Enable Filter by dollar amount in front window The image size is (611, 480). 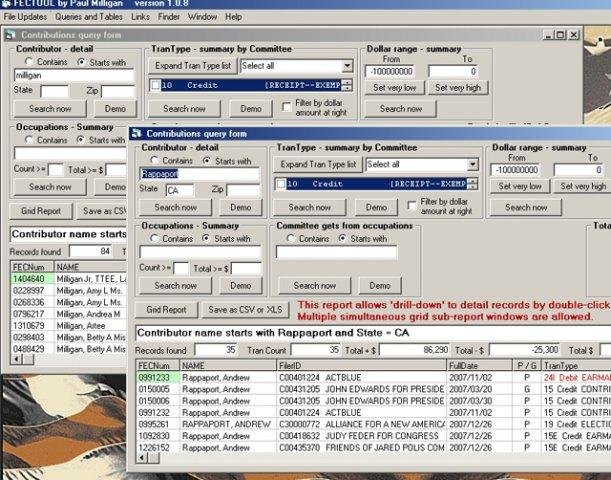point(411,205)
